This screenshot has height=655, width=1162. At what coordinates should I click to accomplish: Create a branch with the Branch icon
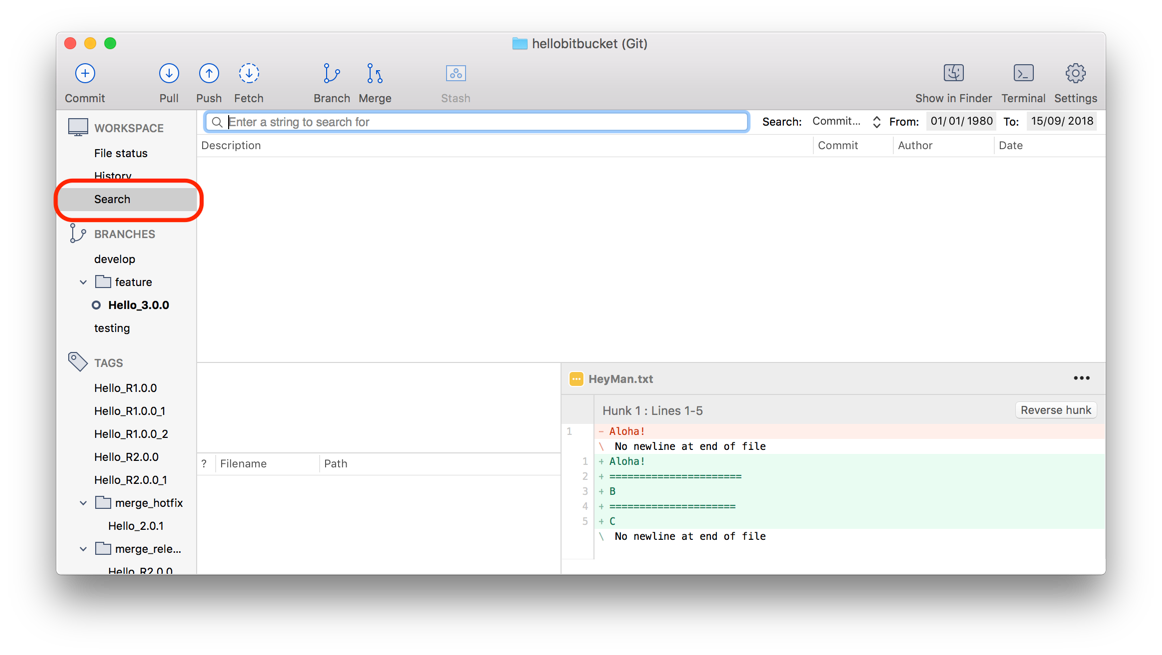[331, 73]
